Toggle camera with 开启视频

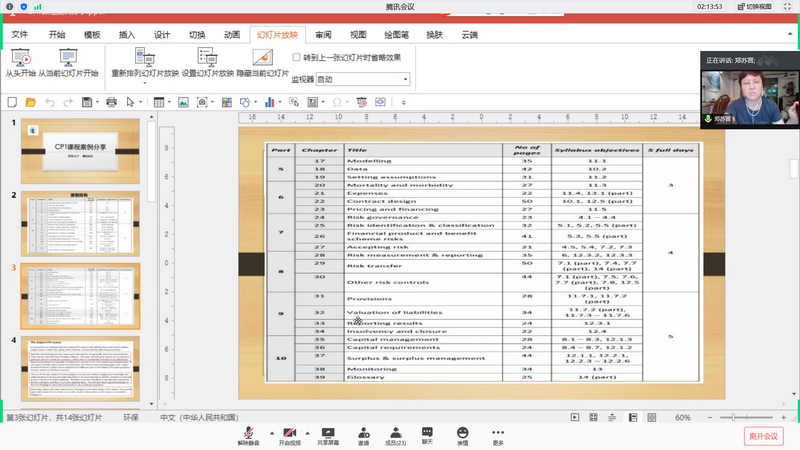(x=289, y=430)
